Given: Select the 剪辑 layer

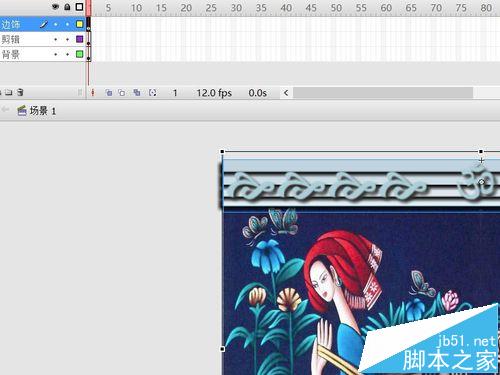Looking at the screenshot, I should 43,39.
